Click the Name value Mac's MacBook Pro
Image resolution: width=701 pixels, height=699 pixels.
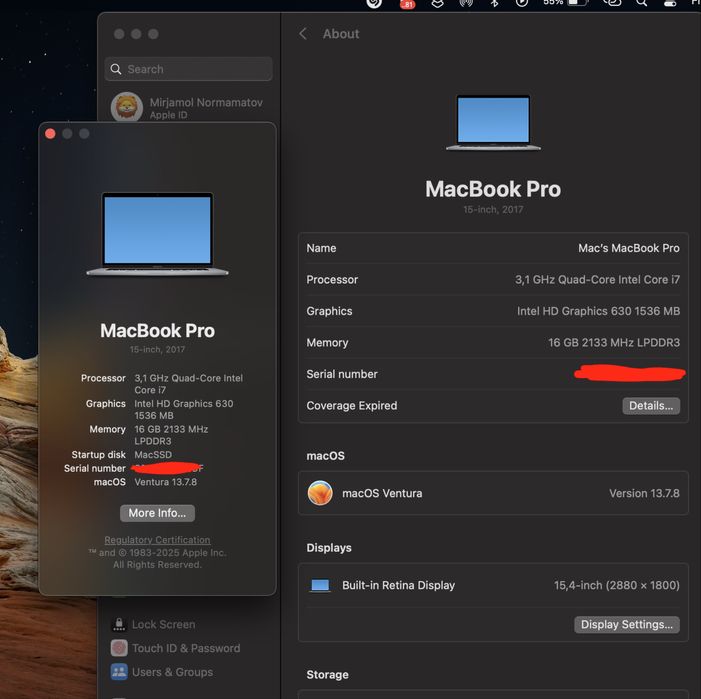point(629,248)
